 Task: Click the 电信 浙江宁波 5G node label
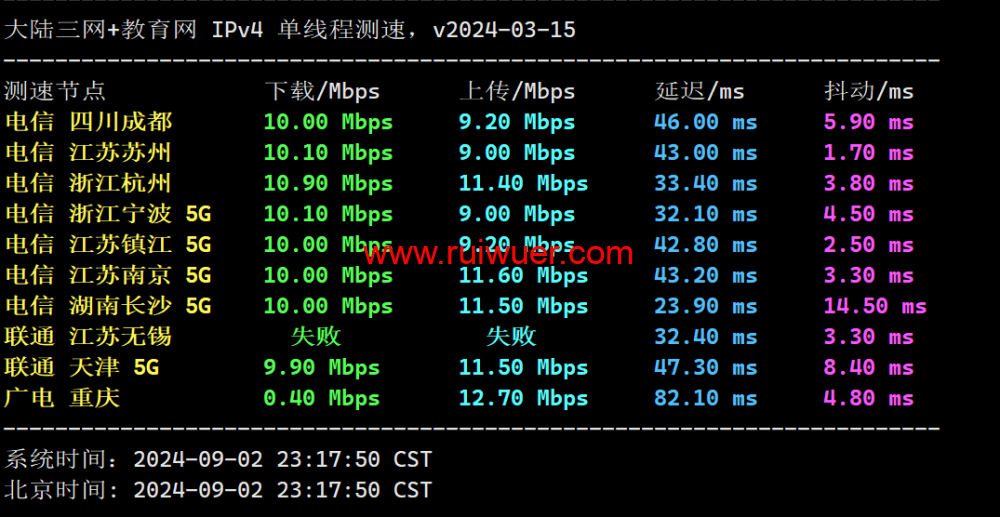click(108, 214)
